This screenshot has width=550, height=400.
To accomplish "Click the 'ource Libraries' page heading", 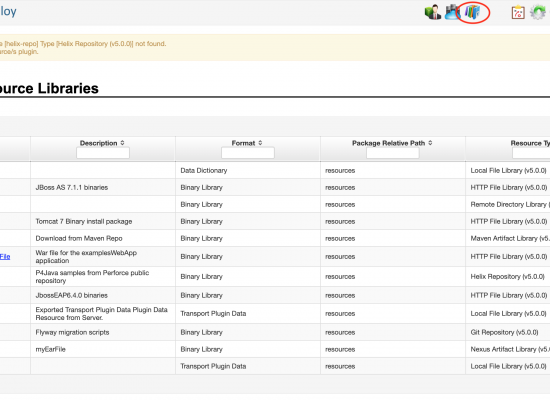I will click(49, 88).
